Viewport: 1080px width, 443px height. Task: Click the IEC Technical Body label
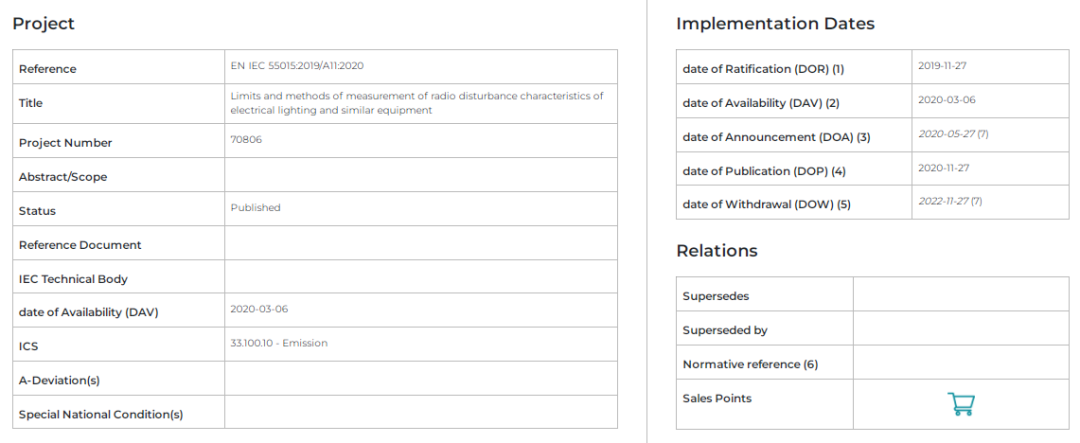pos(73,279)
